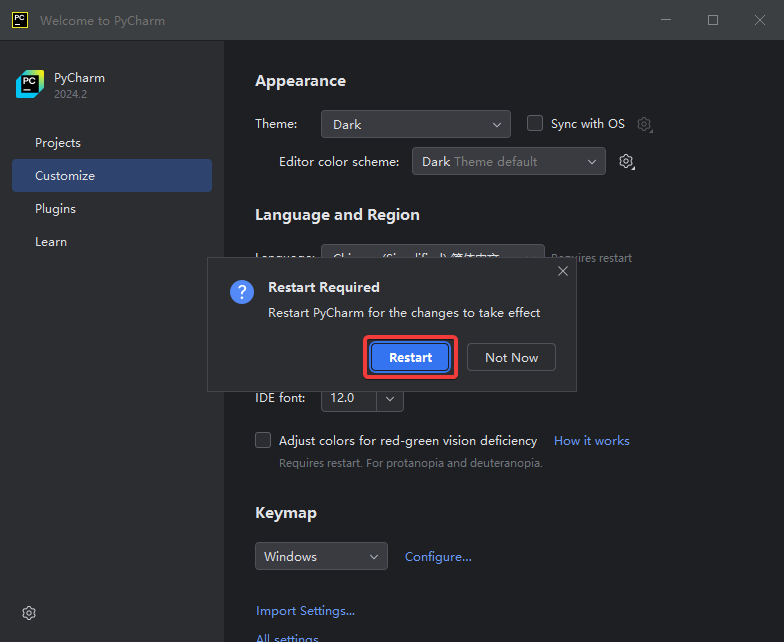
Task: Open the How it works link
Action: [x=591, y=441]
